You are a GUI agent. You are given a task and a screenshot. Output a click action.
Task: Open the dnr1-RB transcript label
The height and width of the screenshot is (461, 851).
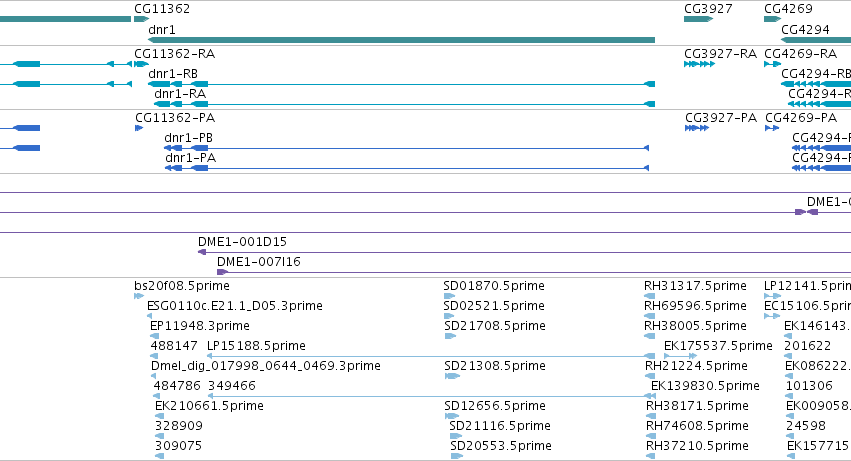[173, 74]
